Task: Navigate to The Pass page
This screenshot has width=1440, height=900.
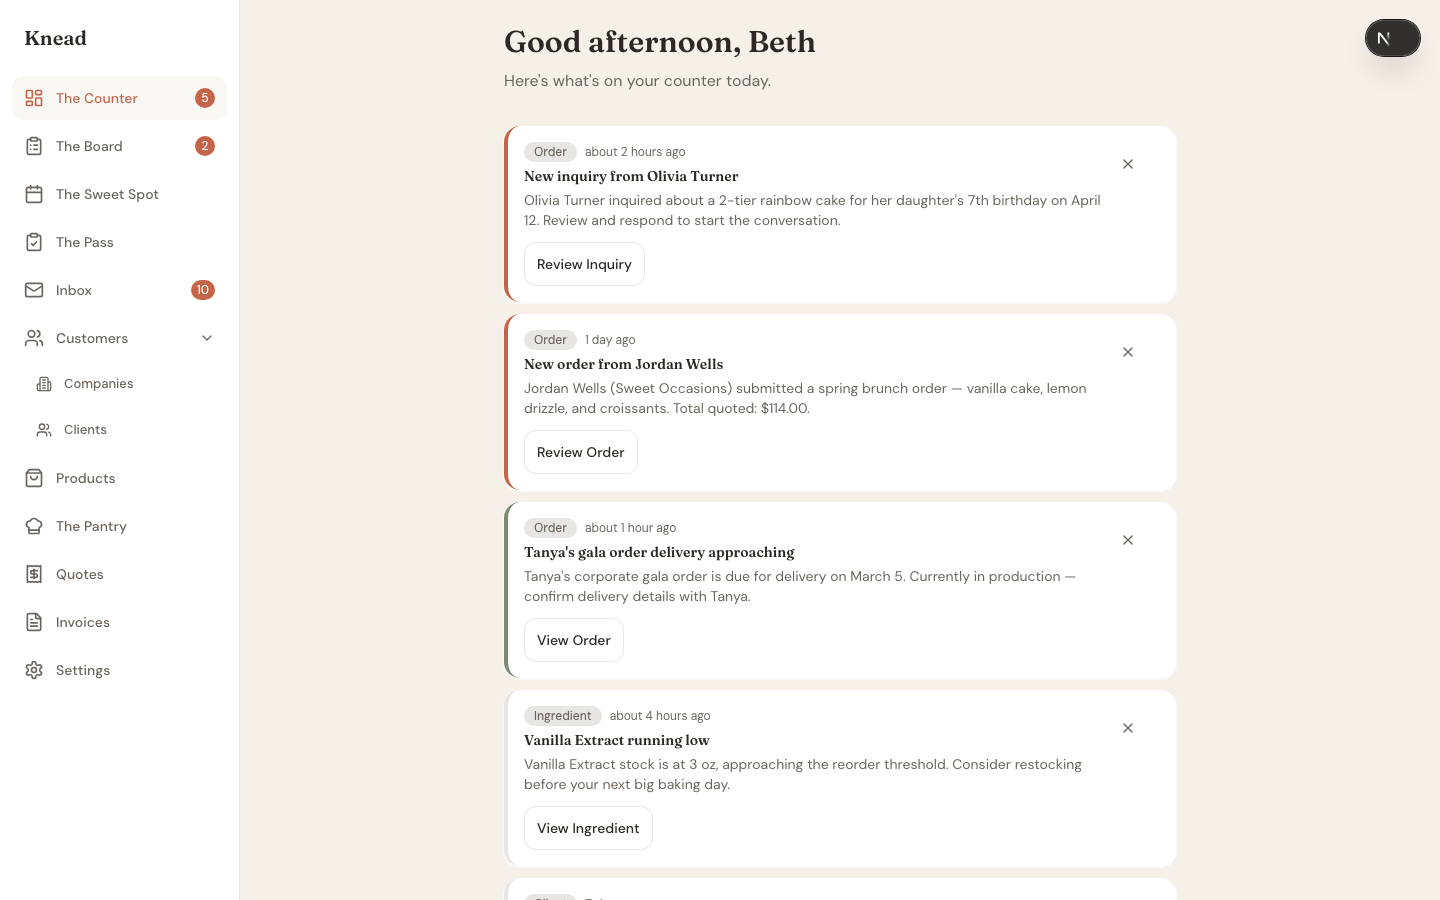Action: click(85, 242)
